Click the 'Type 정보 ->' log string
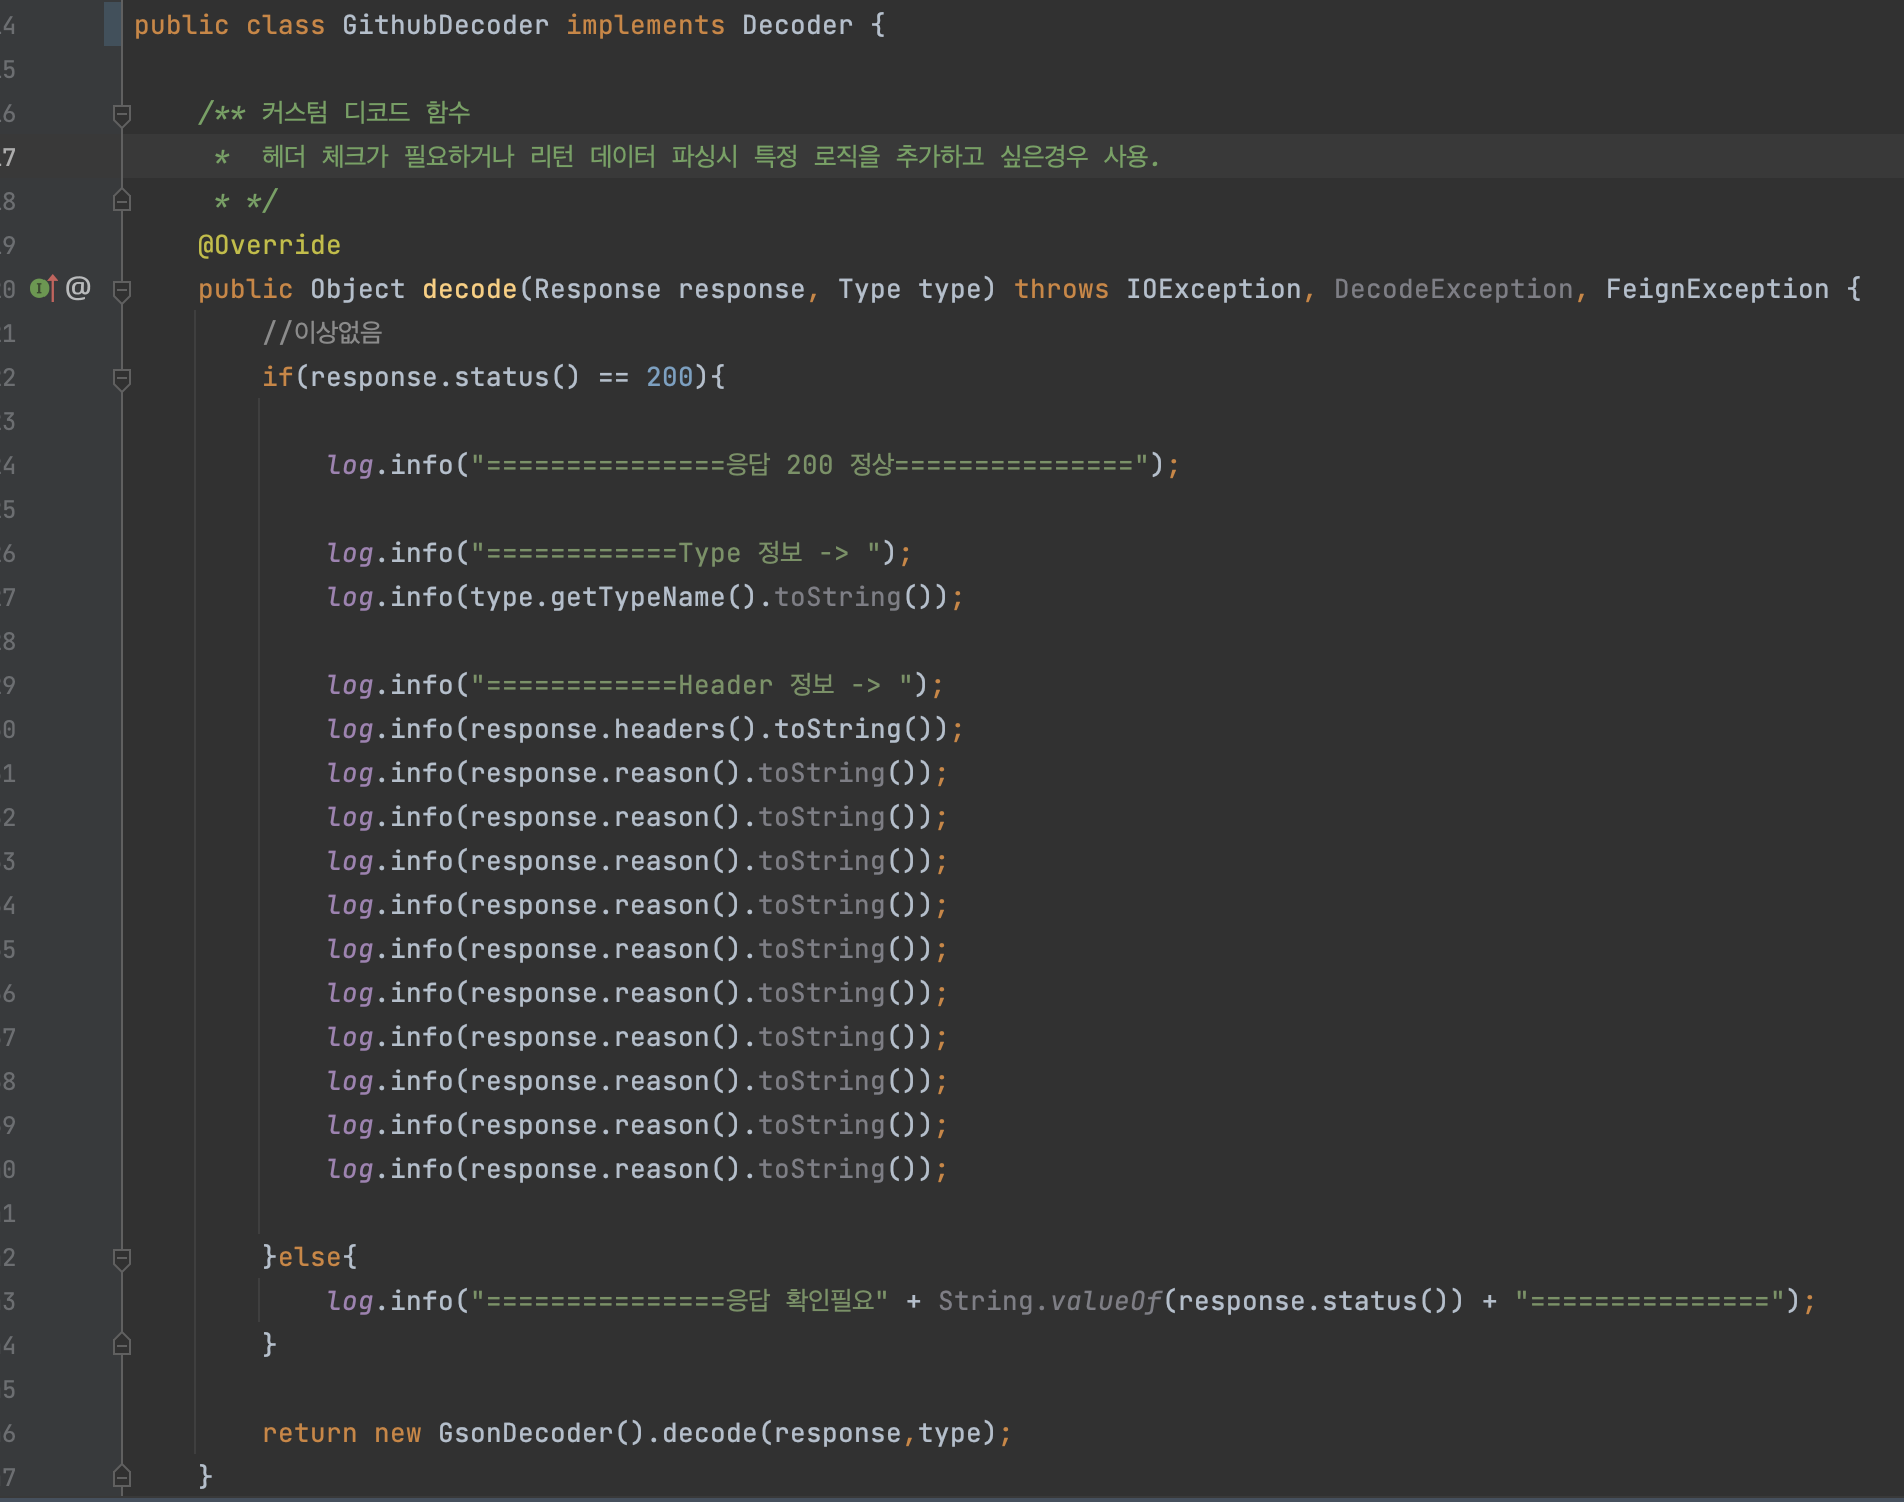This screenshot has height=1502, width=1904. click(x=676, y=553)
